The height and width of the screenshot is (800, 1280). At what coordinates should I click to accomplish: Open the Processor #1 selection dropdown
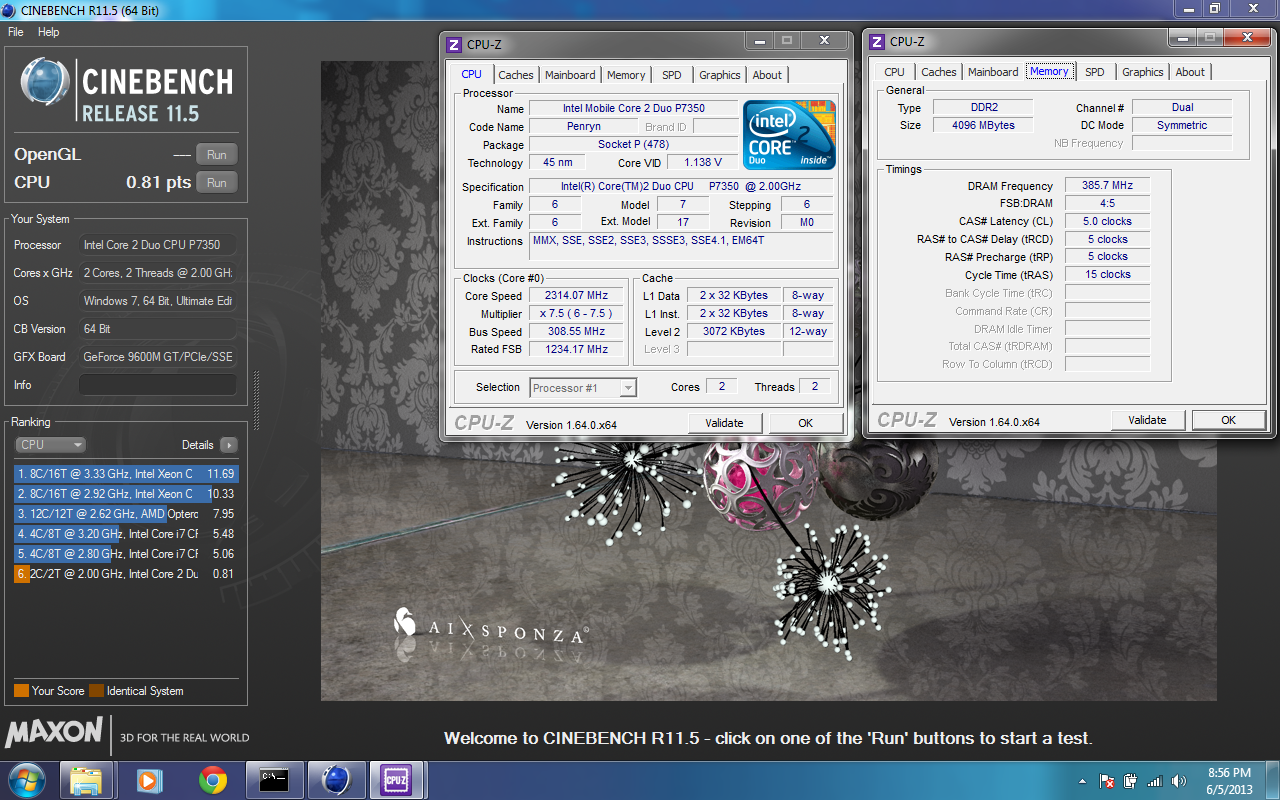coord(583,388)
